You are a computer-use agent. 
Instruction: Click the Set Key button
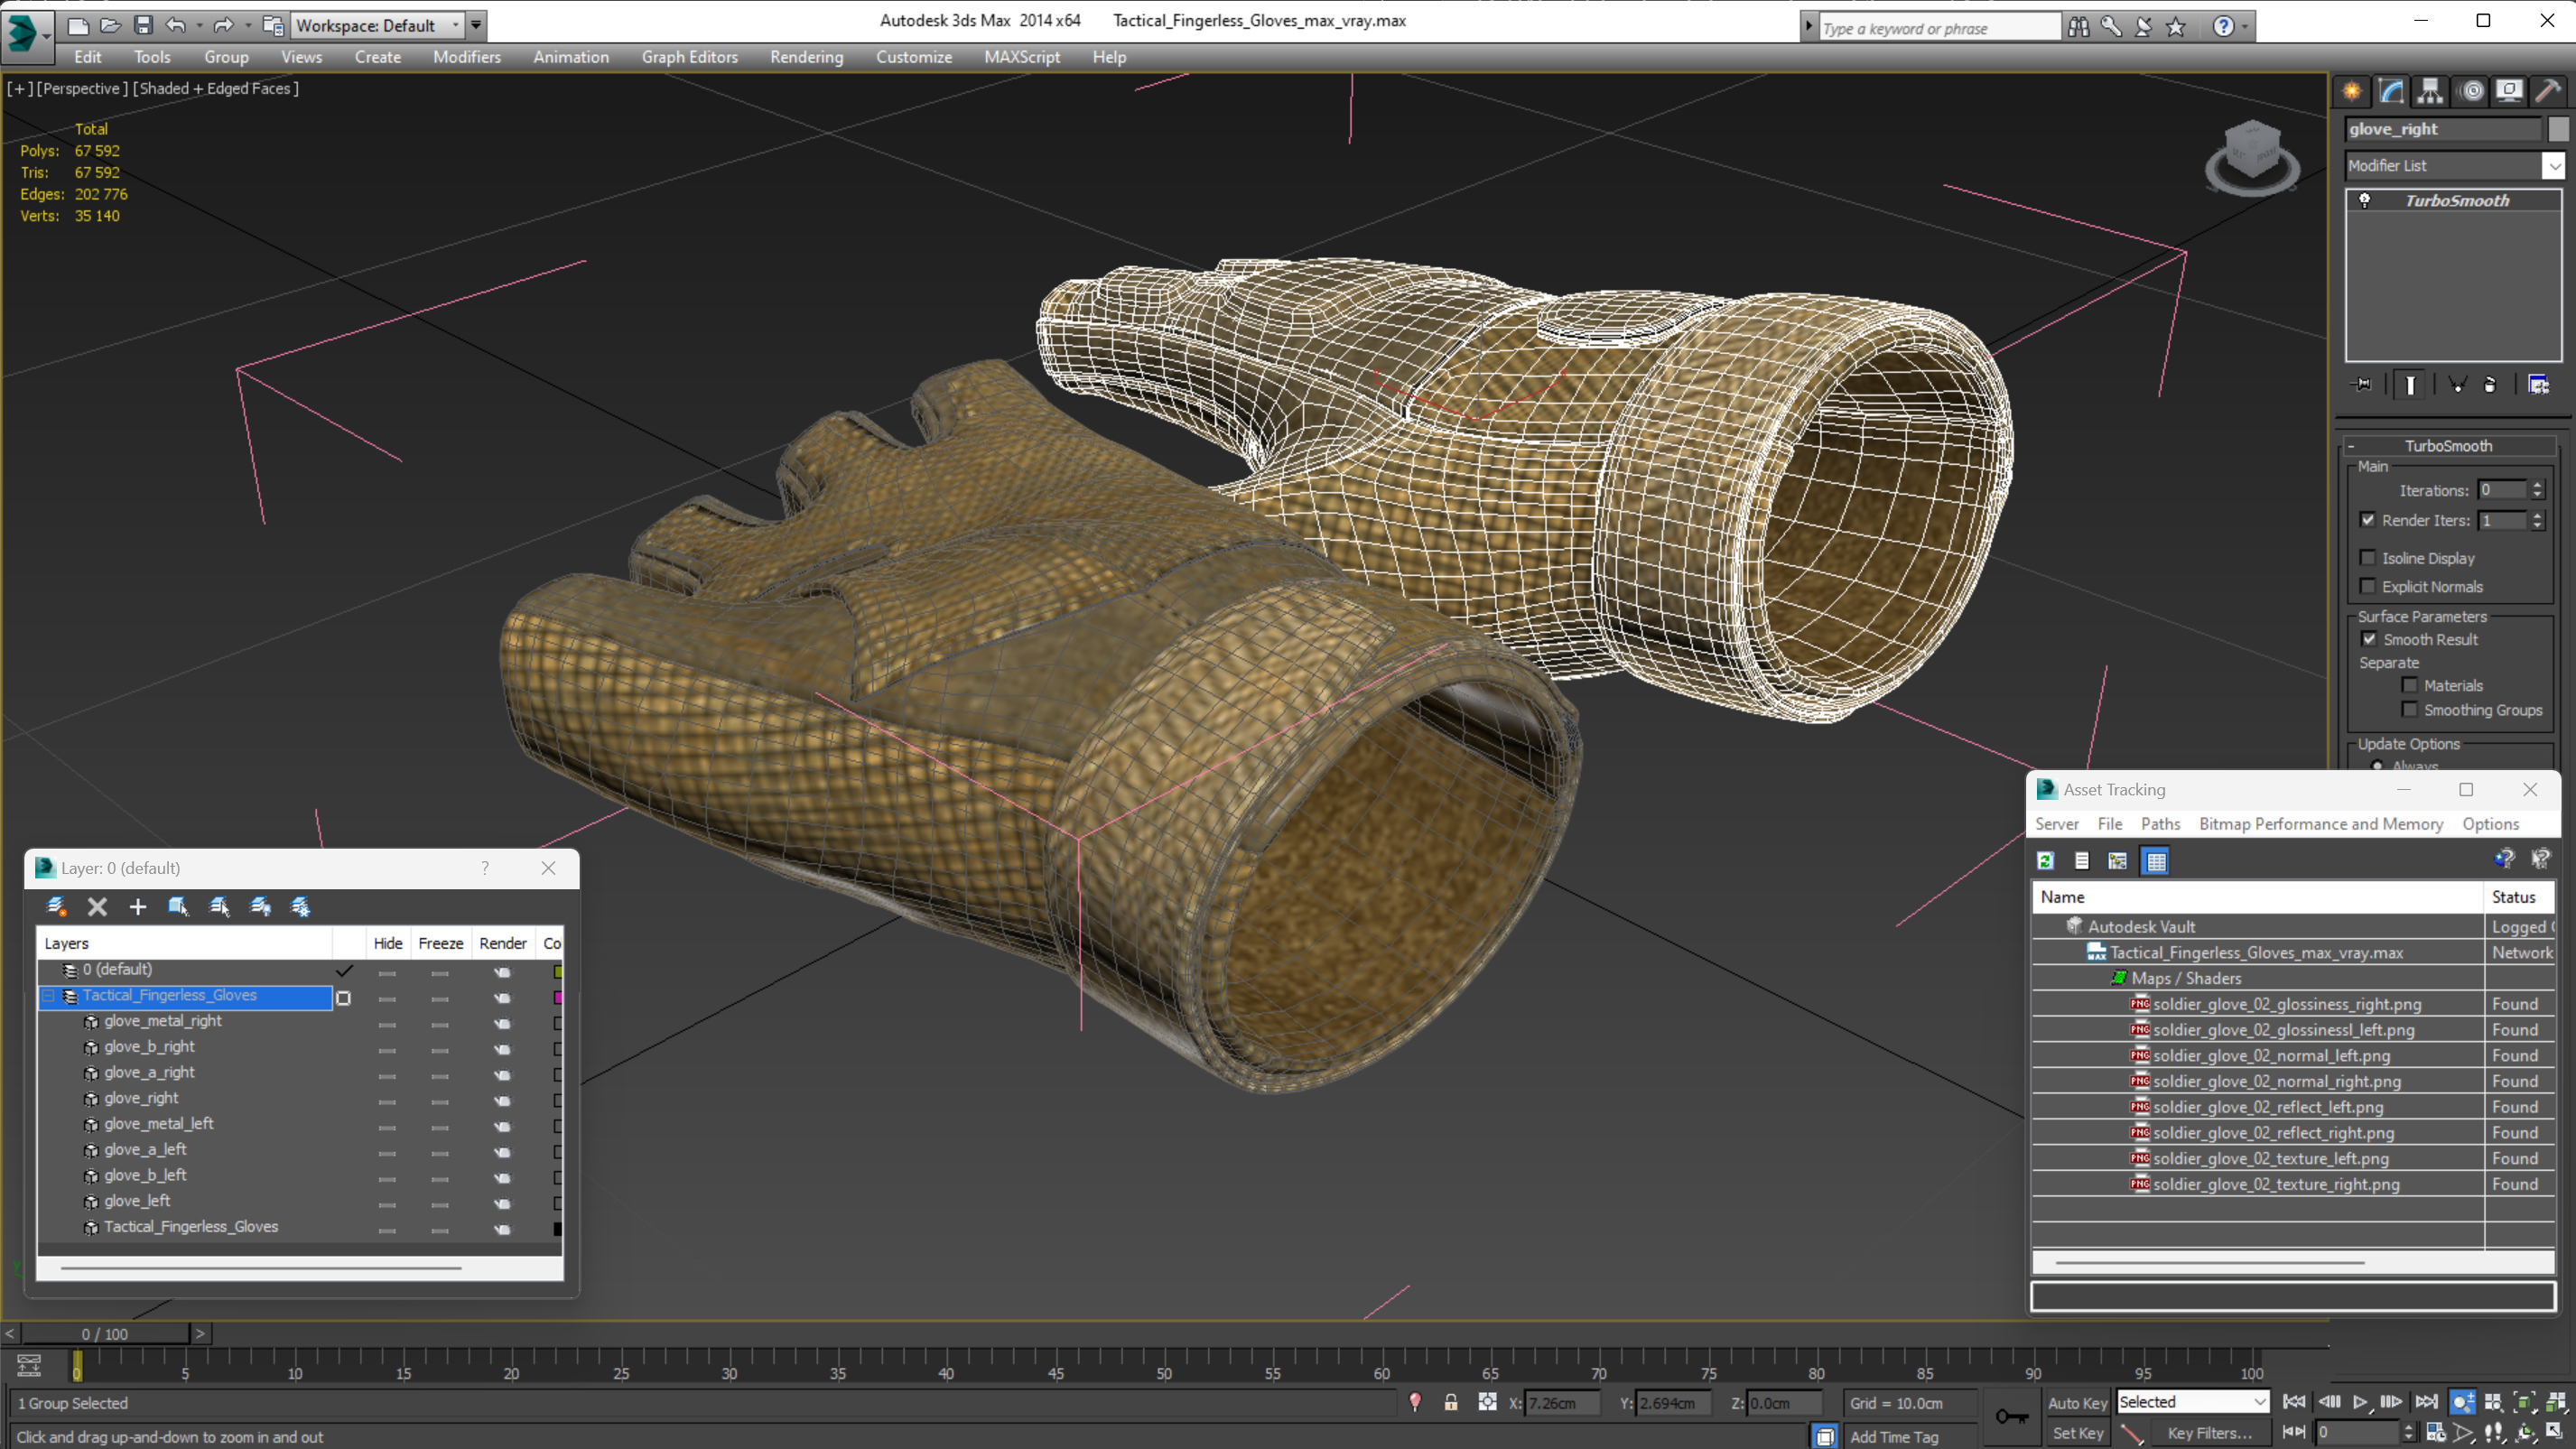click(2077, 1433)
